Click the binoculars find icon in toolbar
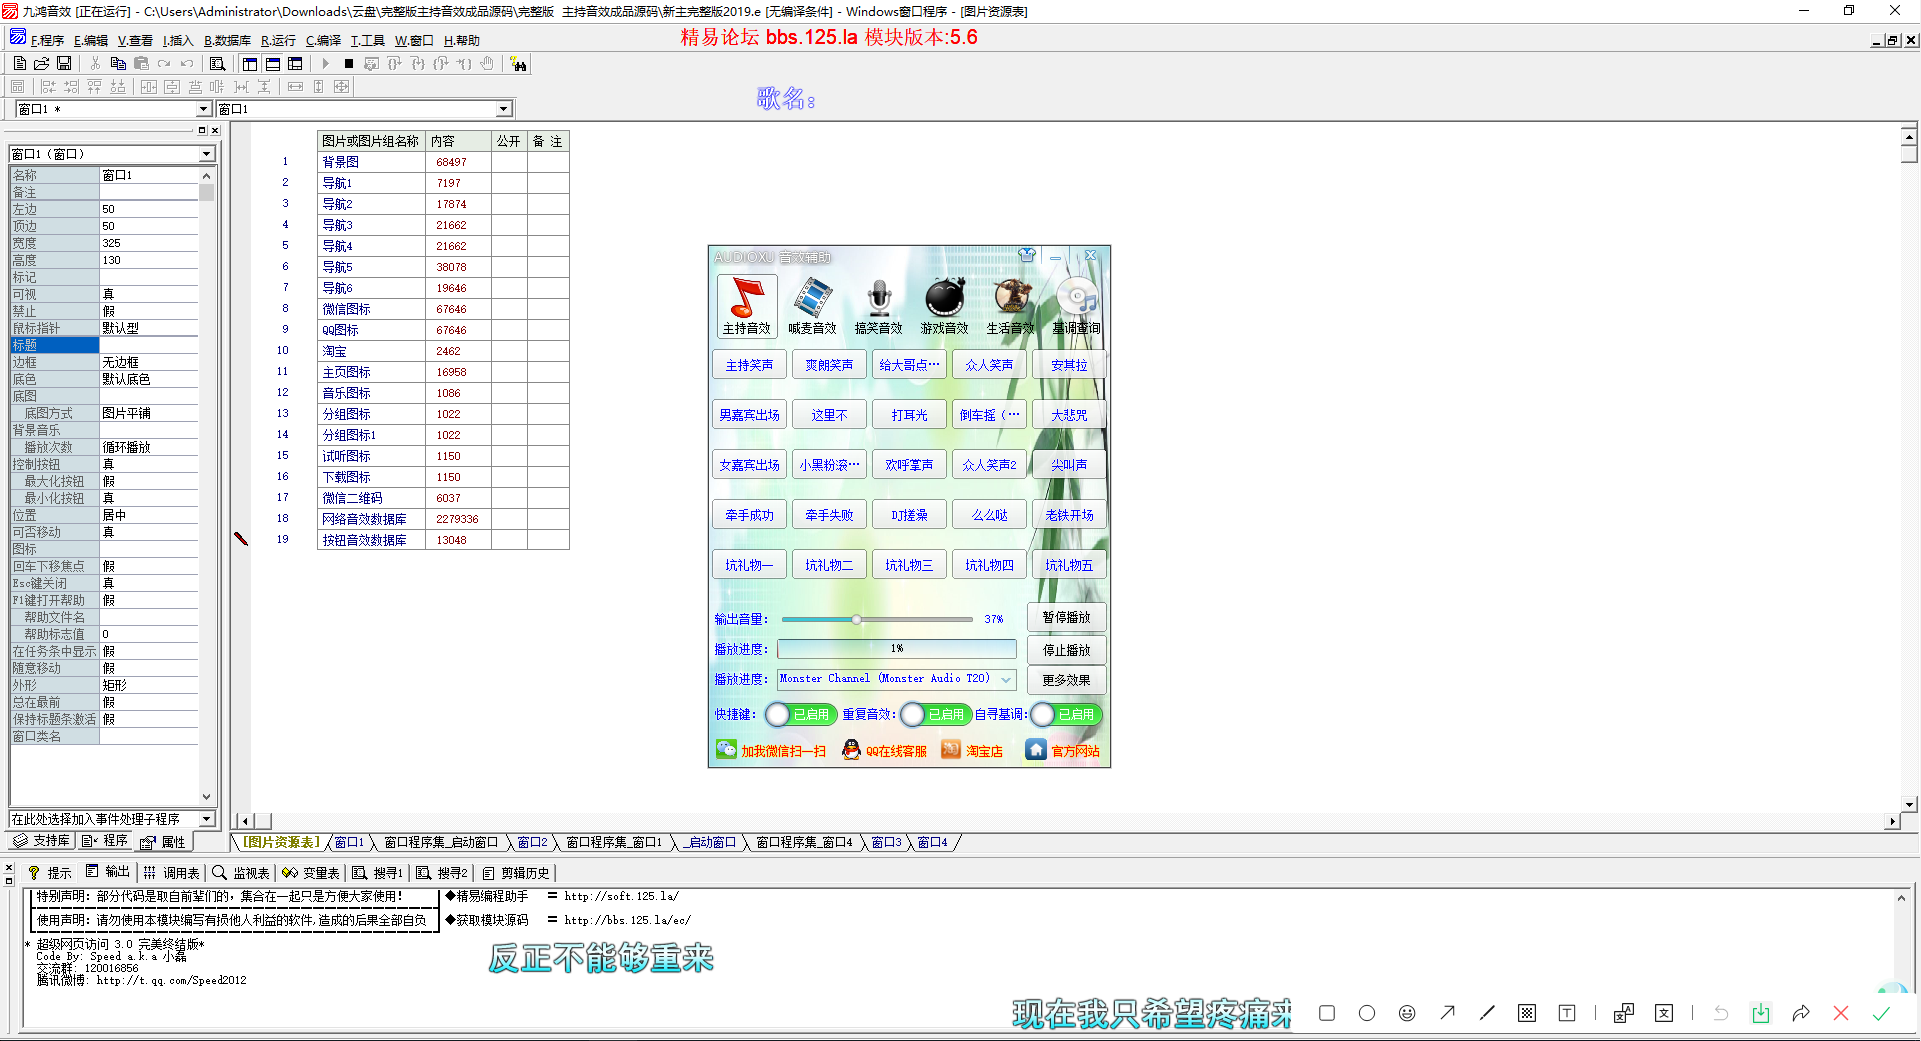 [x=518, y=64]
